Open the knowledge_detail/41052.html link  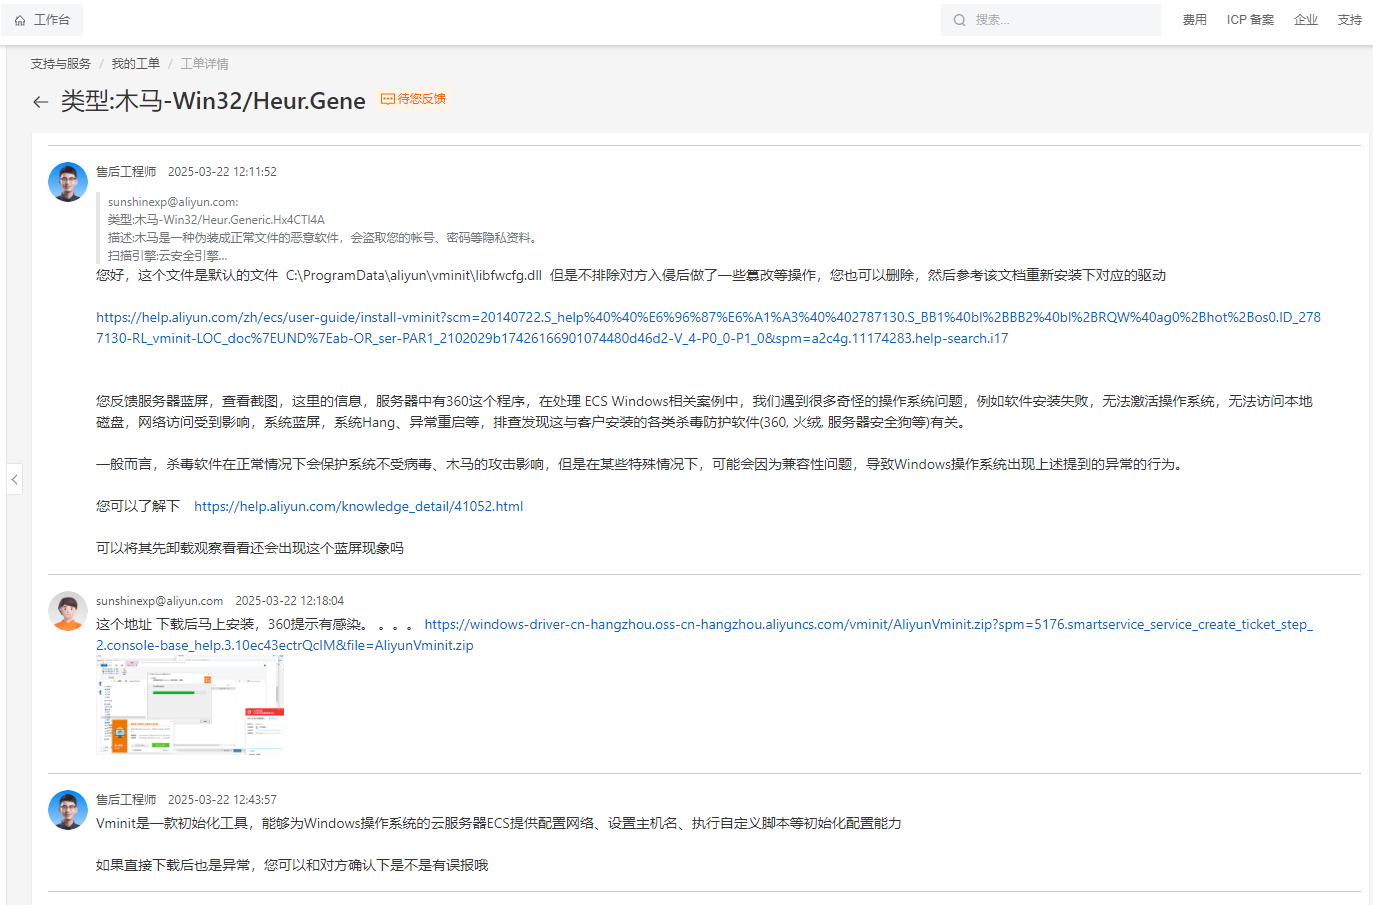(358, 506)
